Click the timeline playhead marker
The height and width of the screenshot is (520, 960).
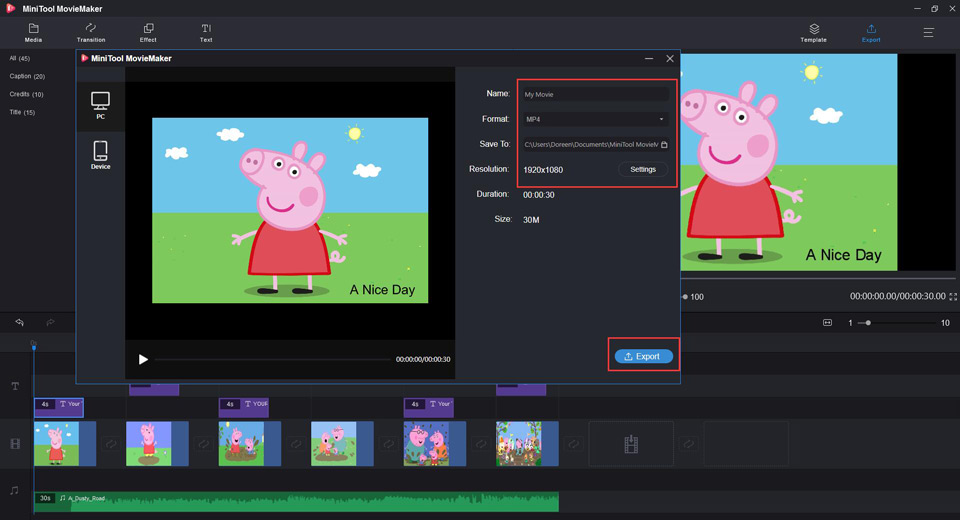[x=34, y=346]
